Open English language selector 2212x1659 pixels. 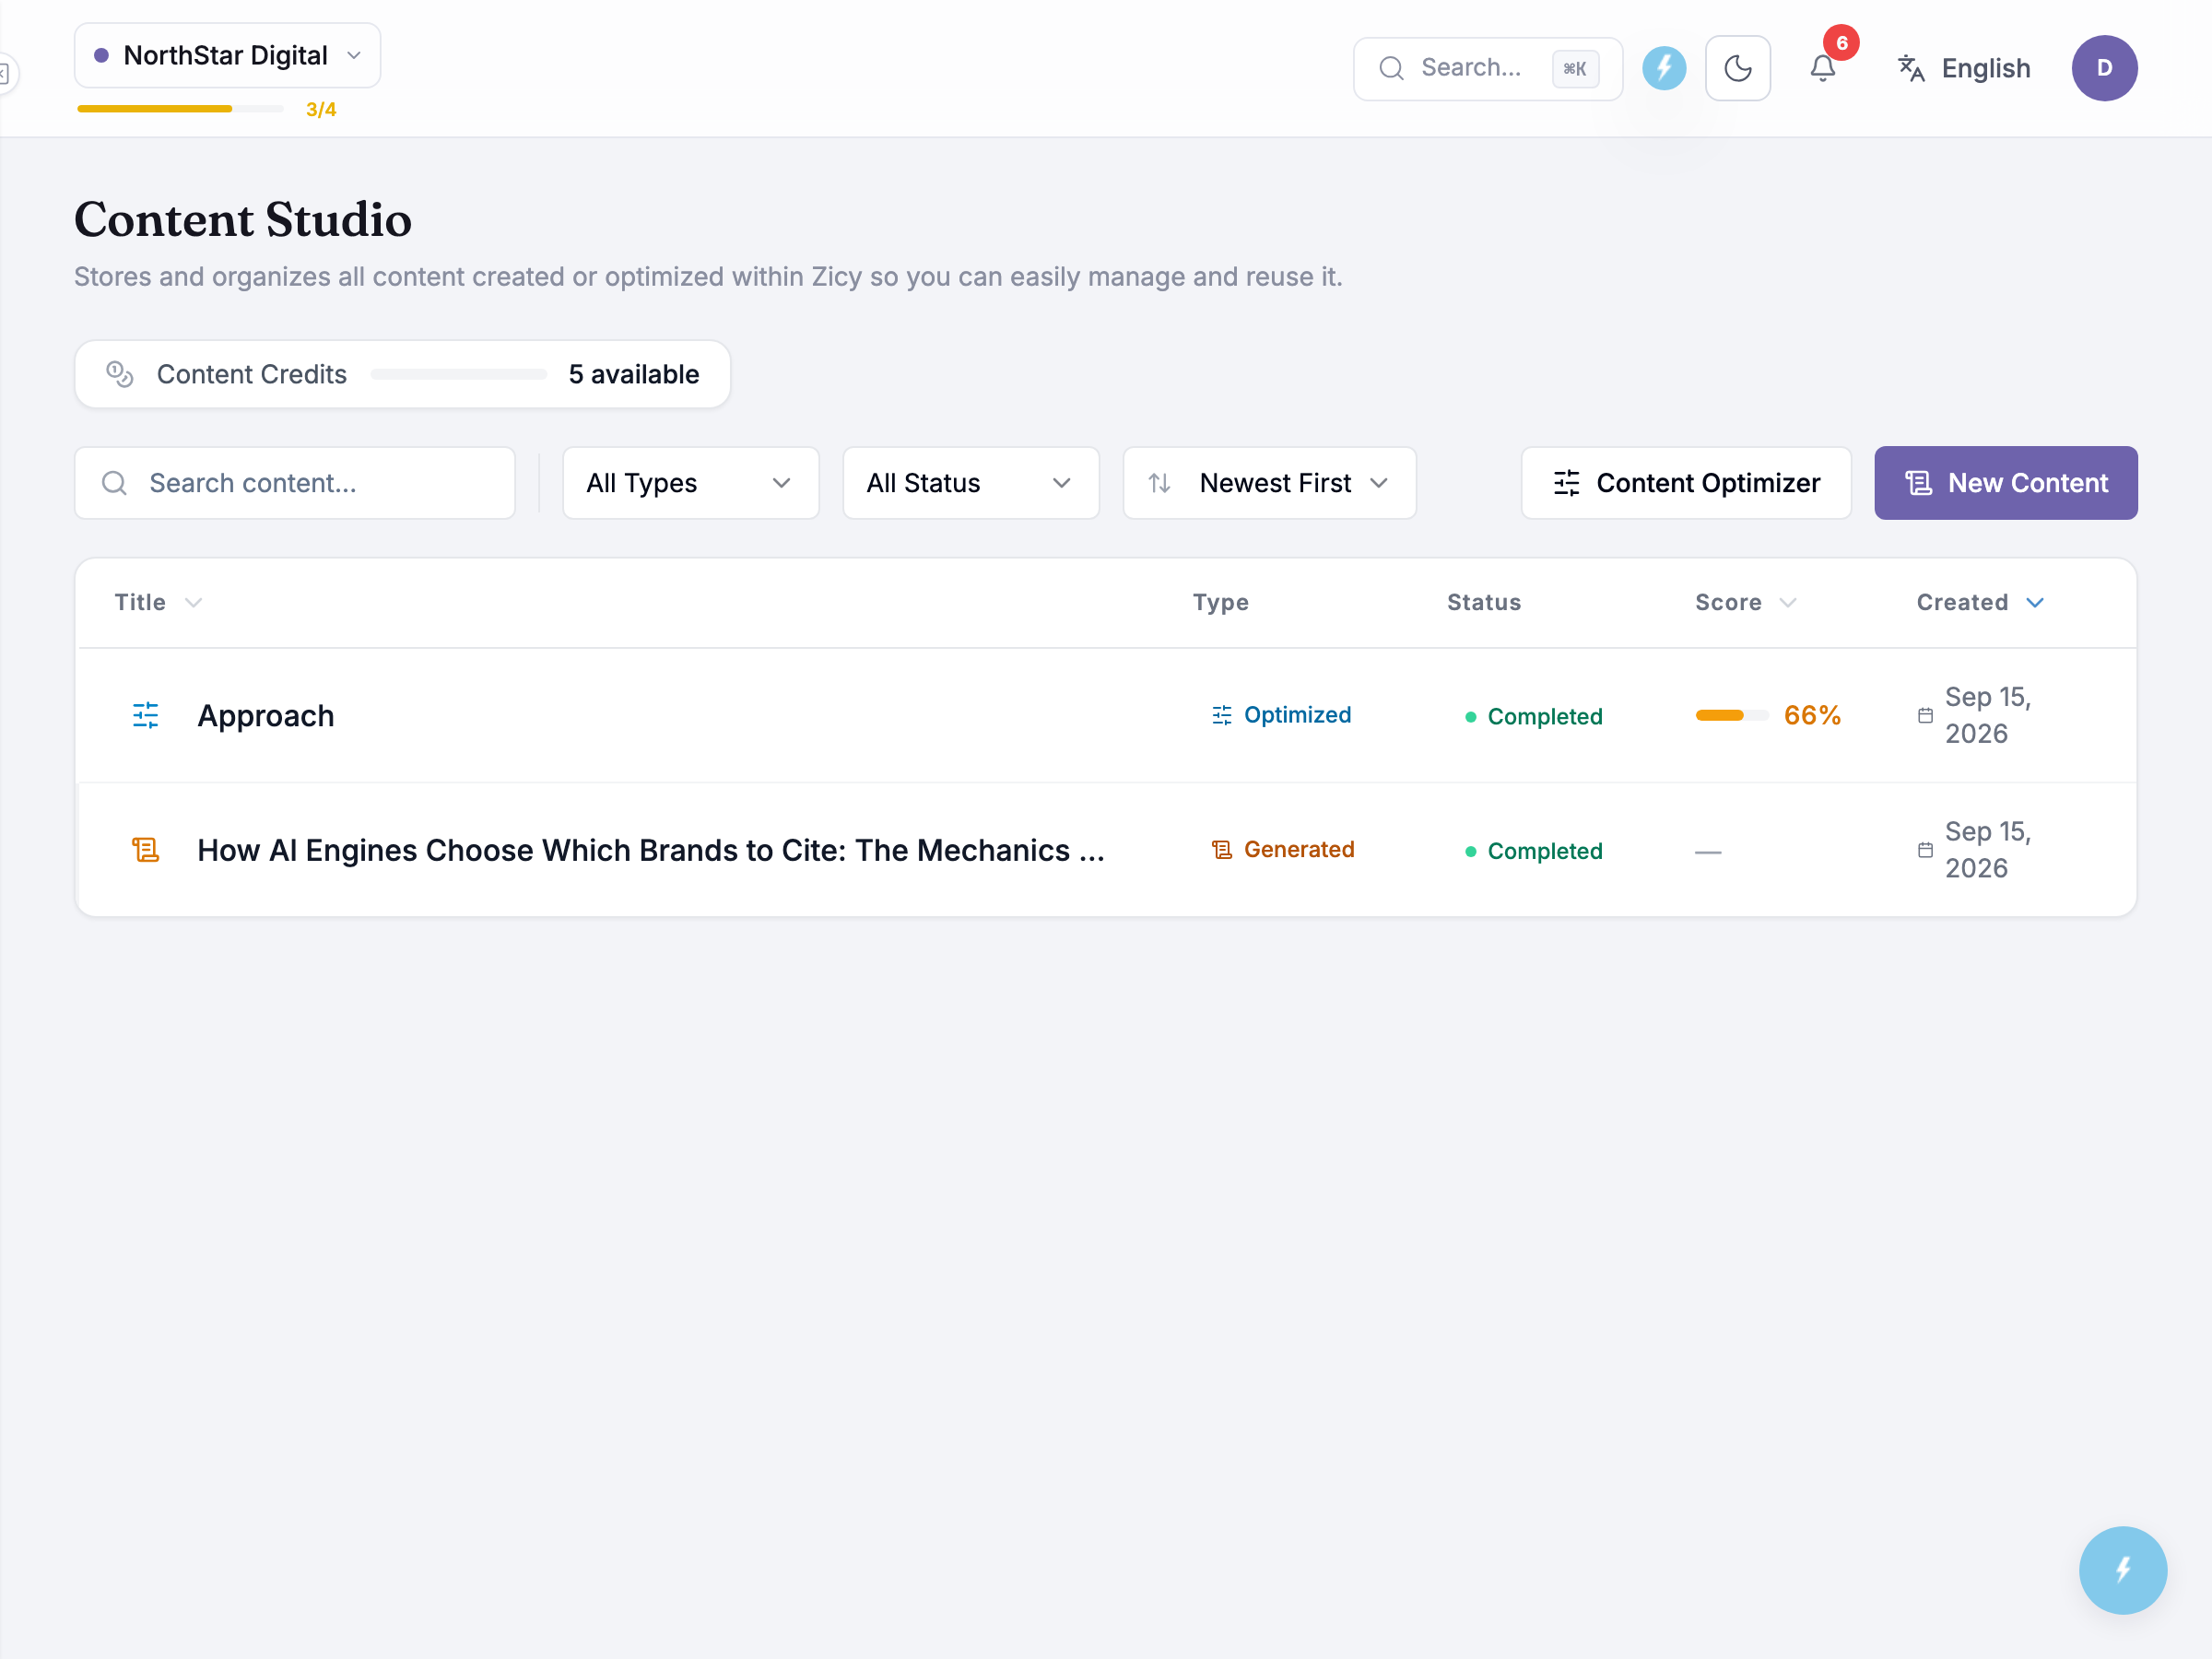1964,68
